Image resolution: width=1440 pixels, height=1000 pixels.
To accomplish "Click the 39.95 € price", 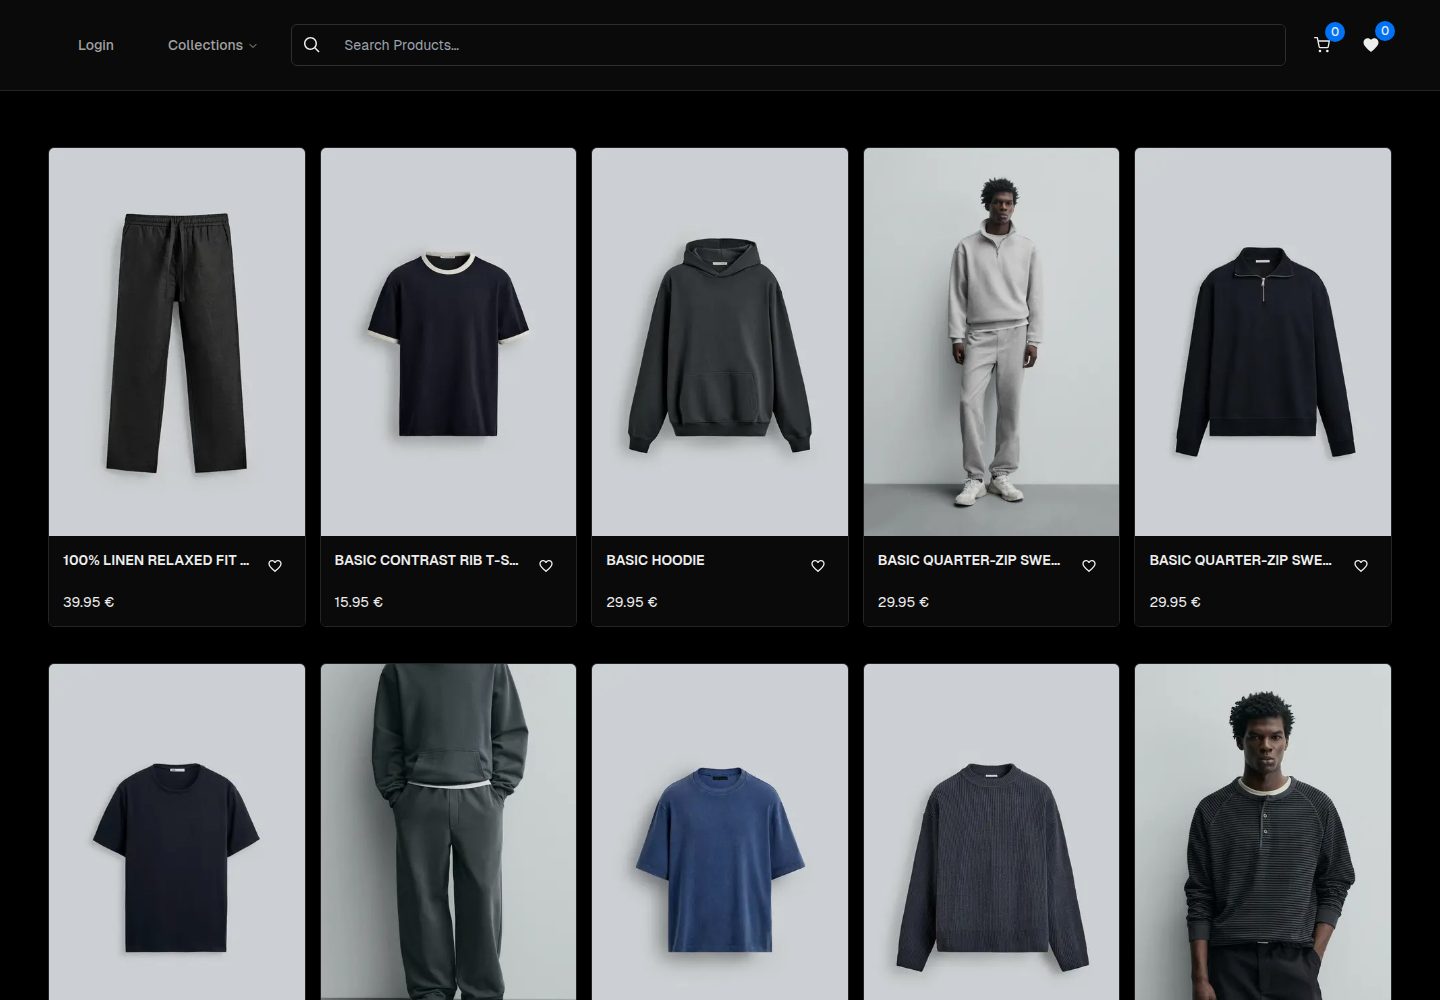I will tap(89, 602).
